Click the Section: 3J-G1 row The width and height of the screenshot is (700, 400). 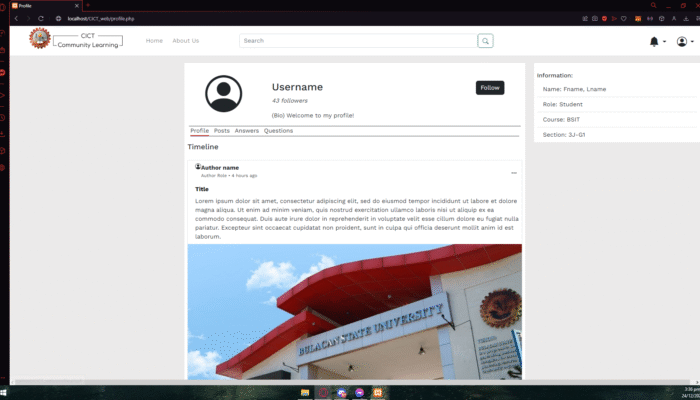618,135
